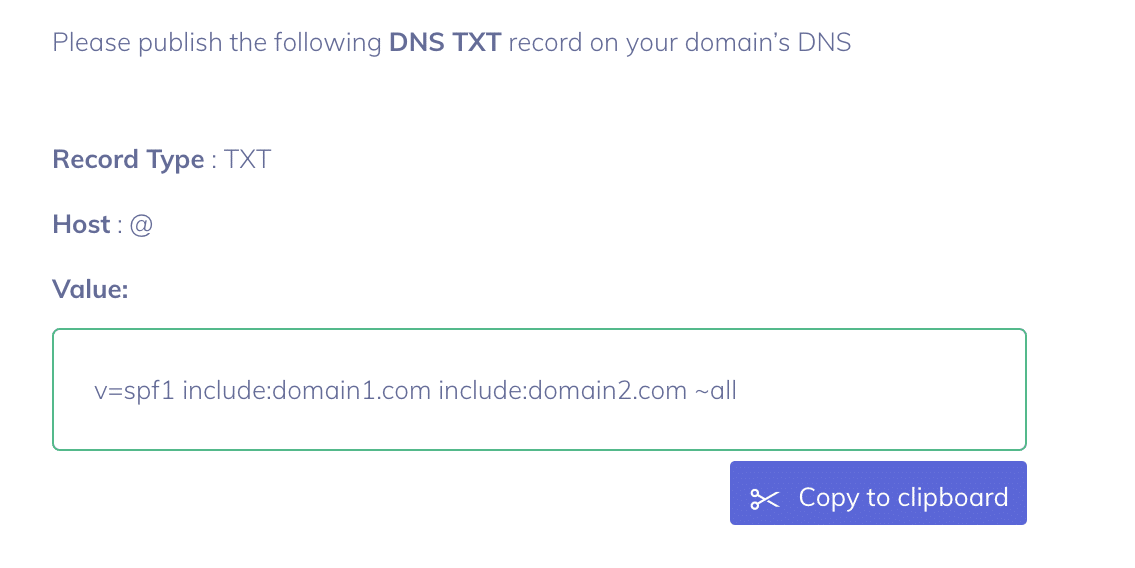
Task: Click the TXT record type value
Action: (x=247, y=159)
